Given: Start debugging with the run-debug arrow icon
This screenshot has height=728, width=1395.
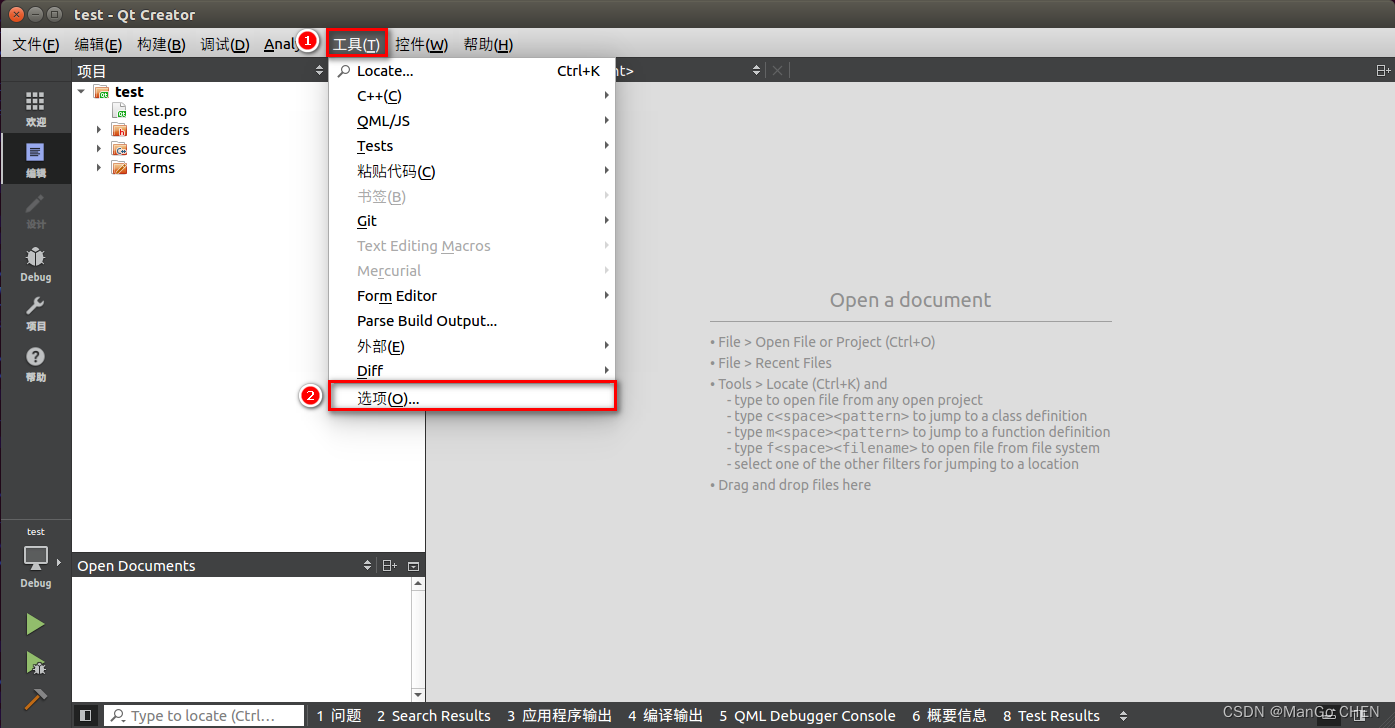Looking at the screenshot, I should pos(34,663).
